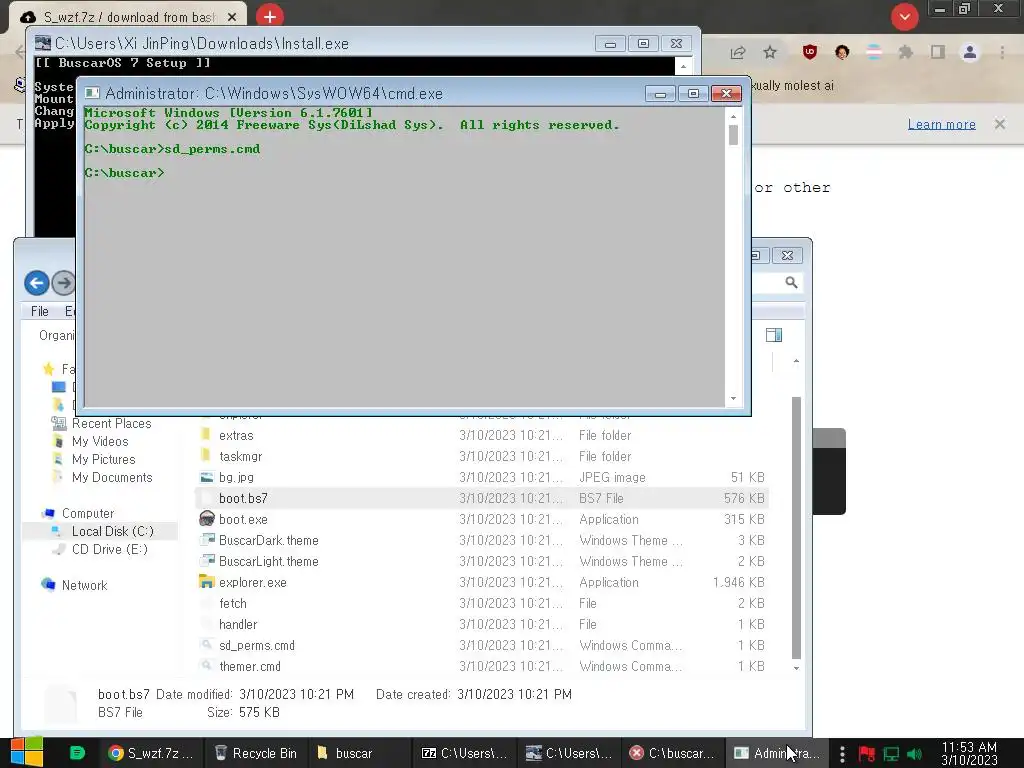Screen dimensions: 1024x768
Task: Switch to buscar folder taskbar item
Action: click(x=359, y=753)
